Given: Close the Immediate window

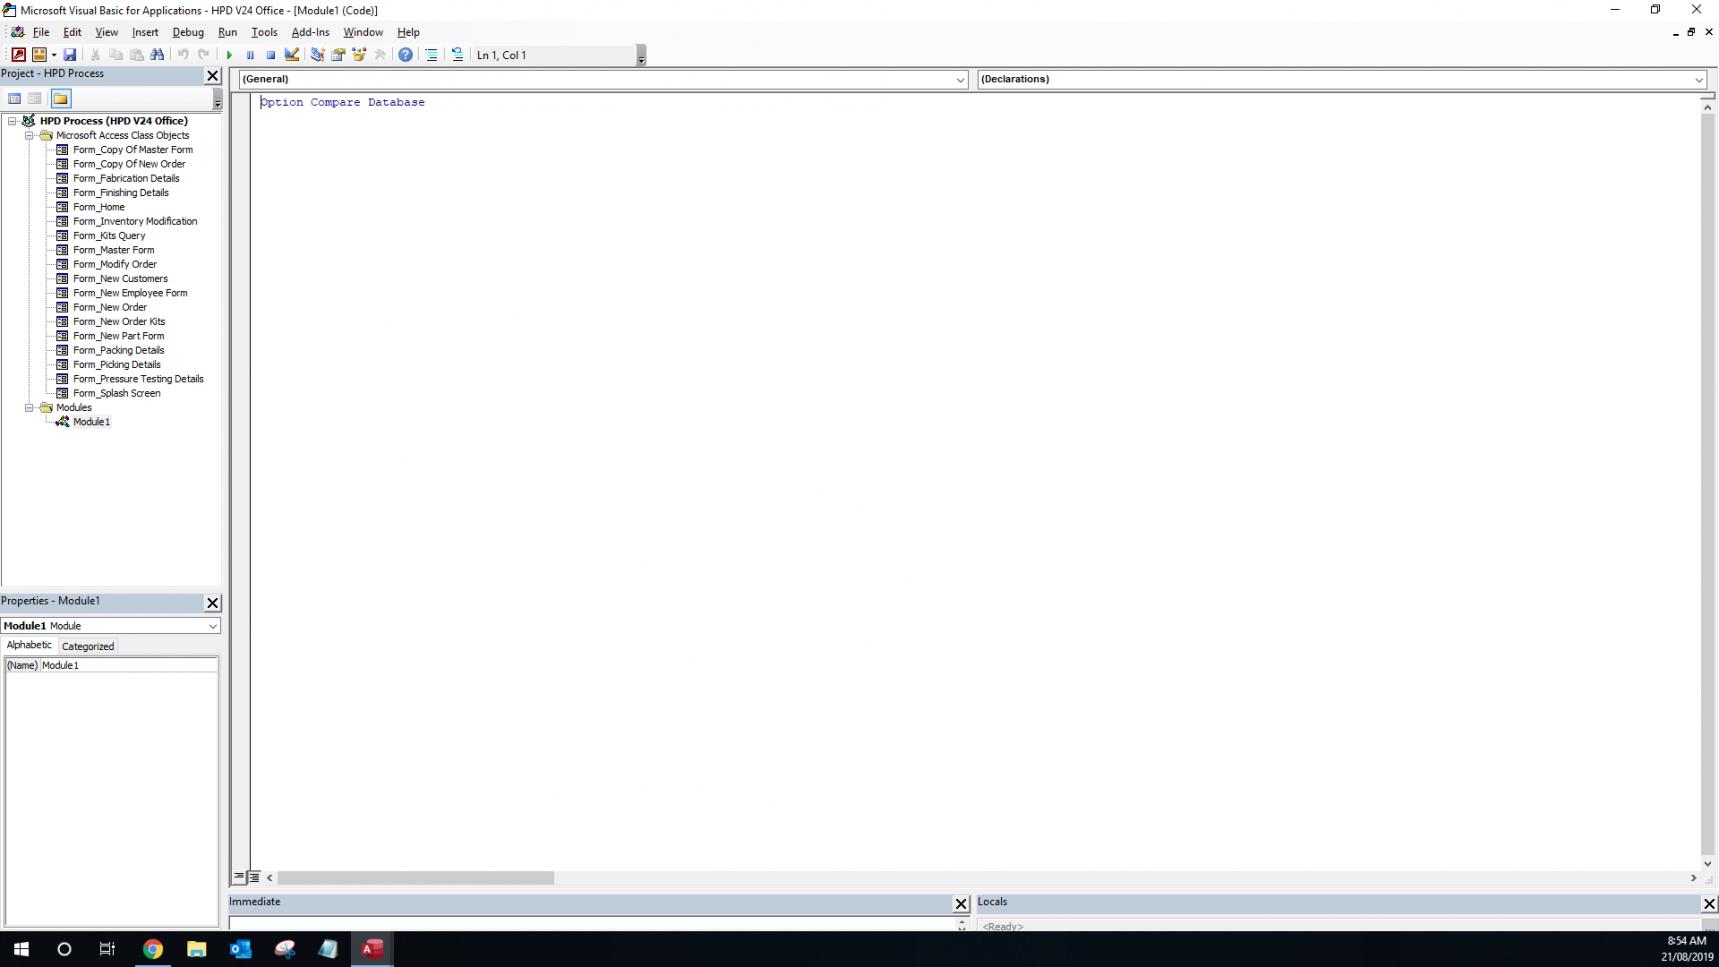Looking at the screenshot, I should tap(961, 904).
